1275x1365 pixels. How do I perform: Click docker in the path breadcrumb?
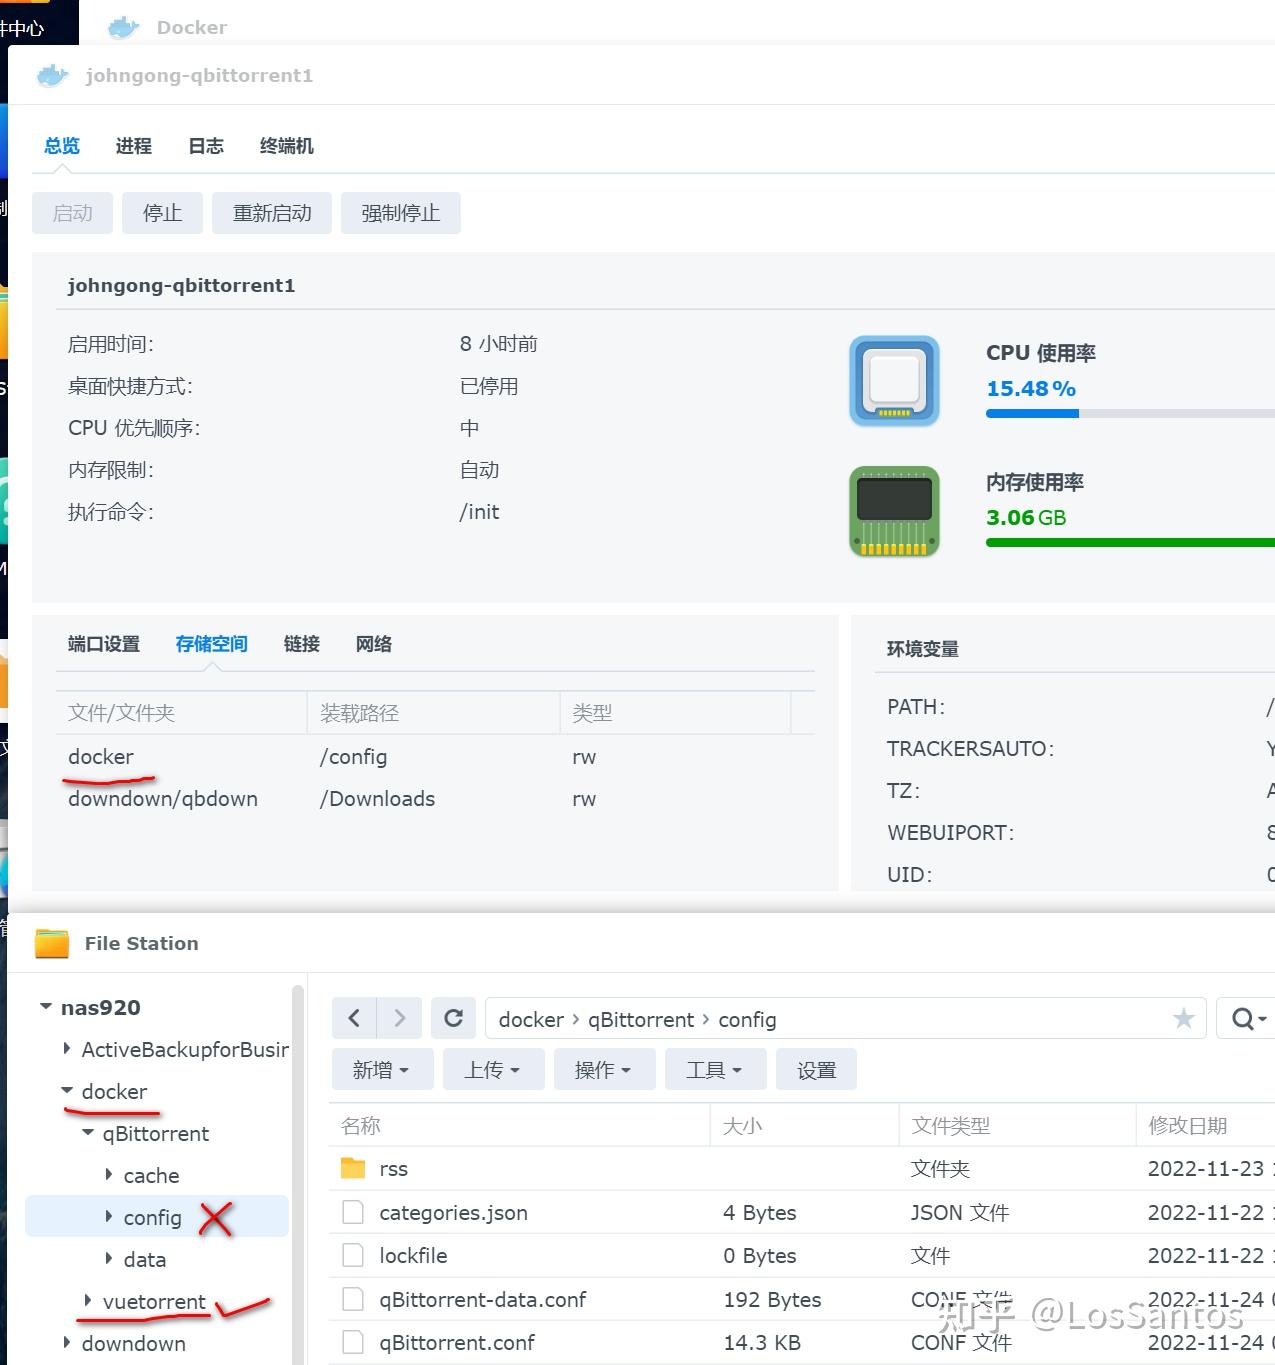coord(531,1019)
